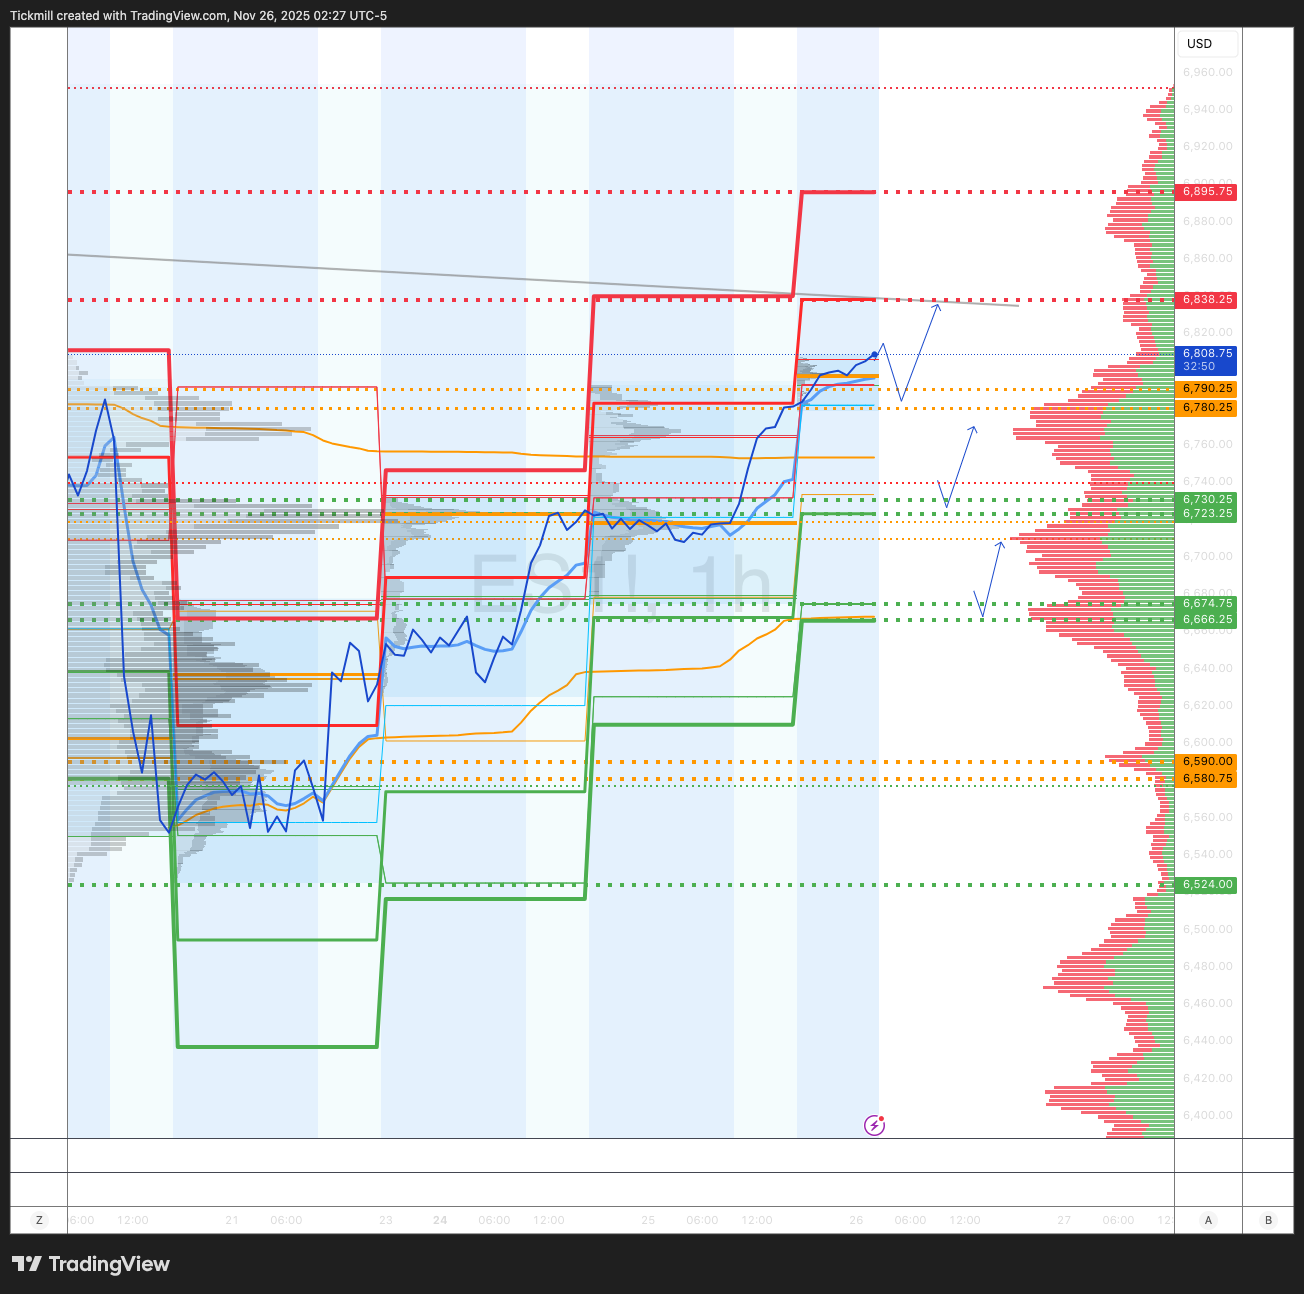Click date label 26 on time axis
The width and height of the screenshot is (1304, 1294).
pos(856,1220)
